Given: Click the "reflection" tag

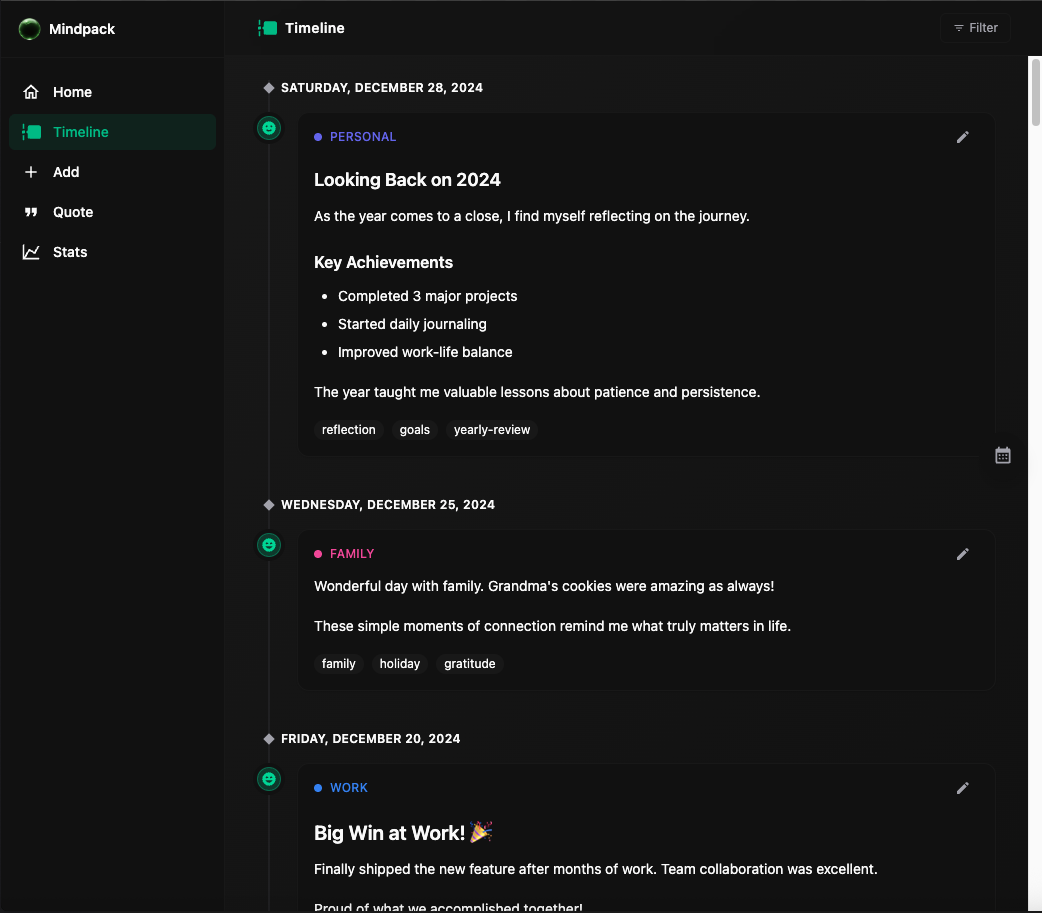Looking at the screenshot, I should tap(348, 429).
